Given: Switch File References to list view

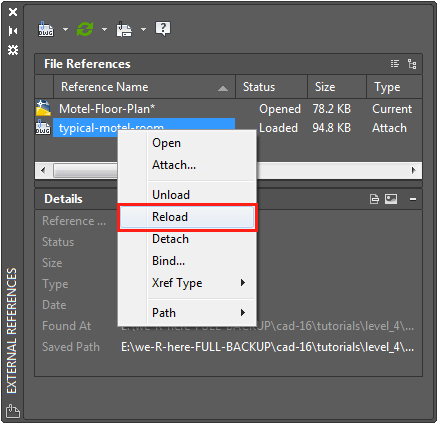Looking at the screenshot, I should (395, 64).
